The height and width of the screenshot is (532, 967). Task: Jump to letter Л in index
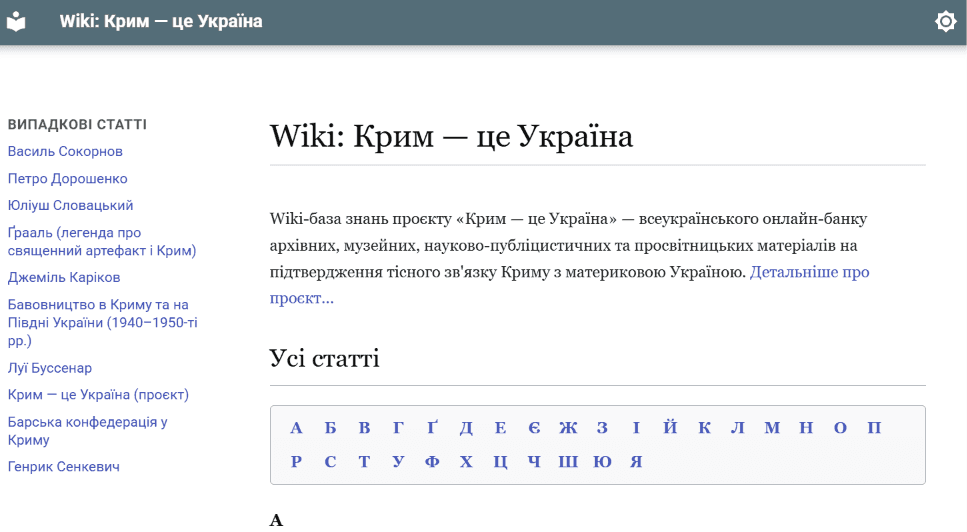(738, 427)
